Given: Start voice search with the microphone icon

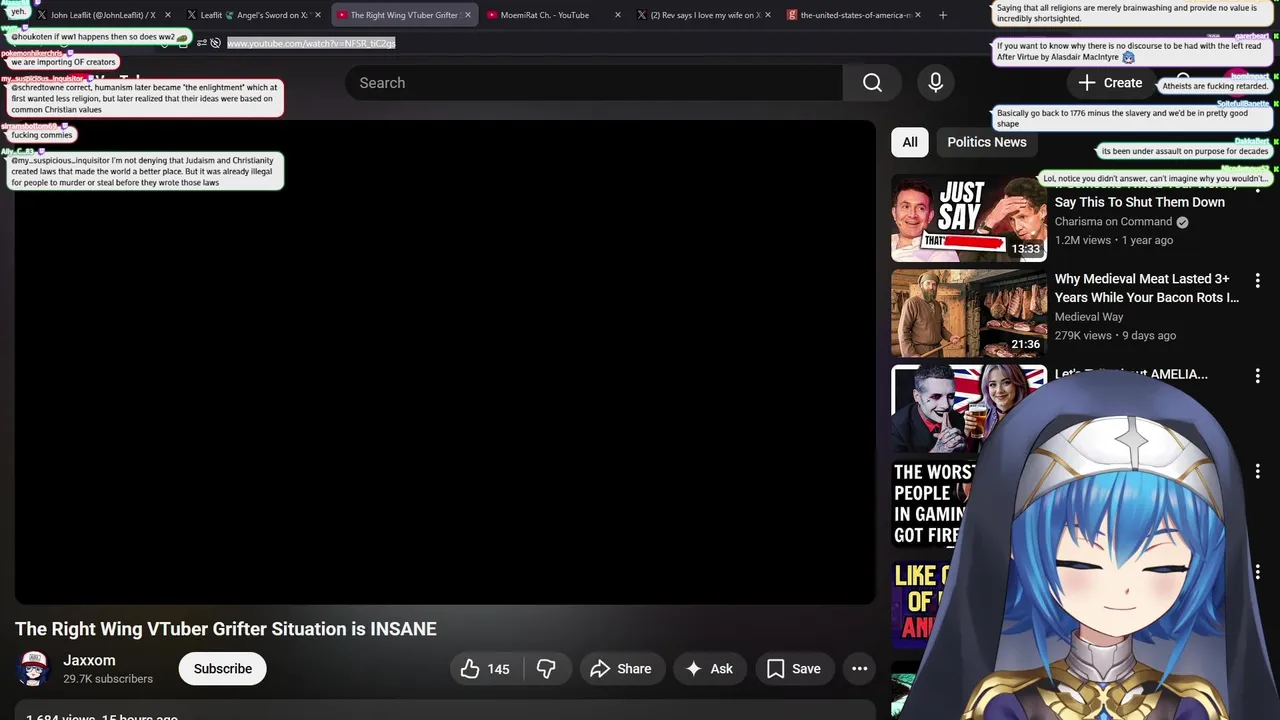Looking at the screenshot, I should coord(936,83).
